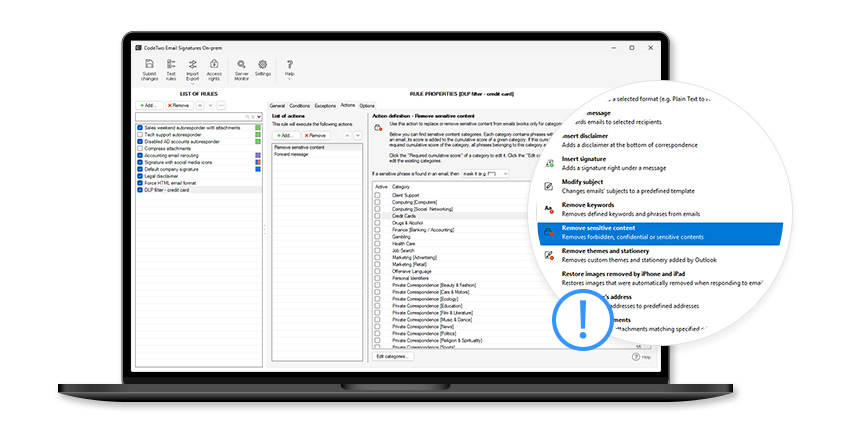Select Forward message in the actions list
850x432 pixels.
(292, 154)
